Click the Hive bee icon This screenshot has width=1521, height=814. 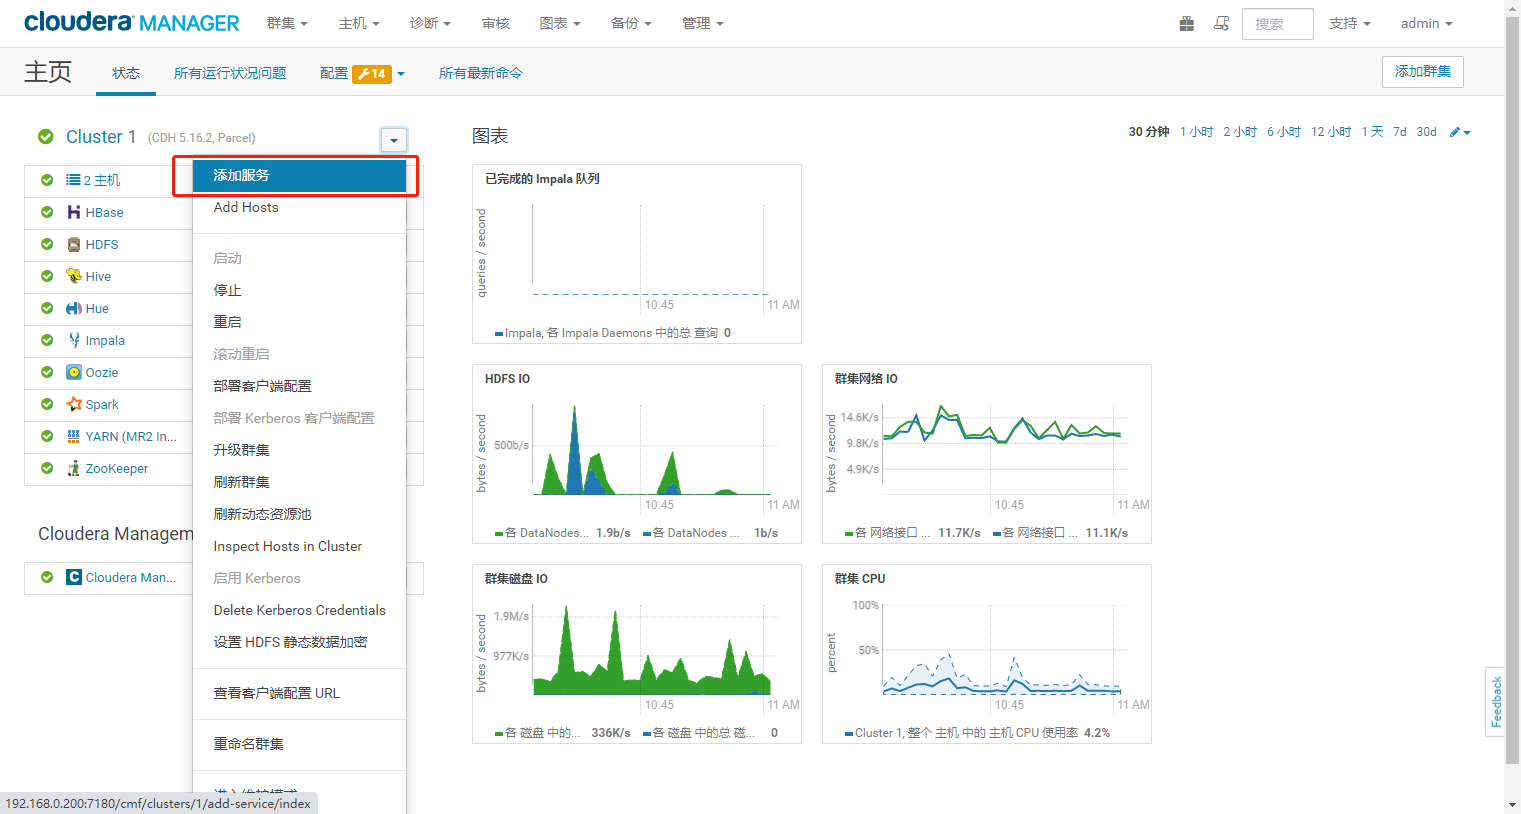(x=74, y=276)
